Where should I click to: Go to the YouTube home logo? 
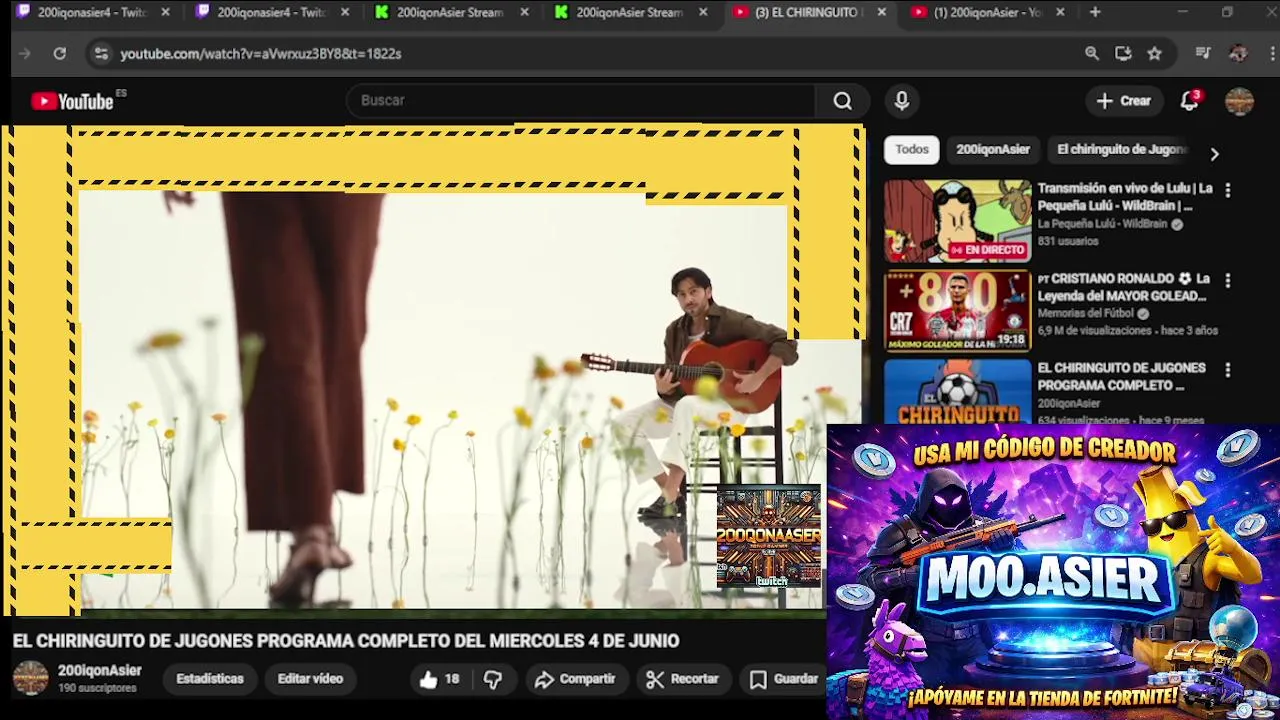pyautogui.click(x=72, y=101)
